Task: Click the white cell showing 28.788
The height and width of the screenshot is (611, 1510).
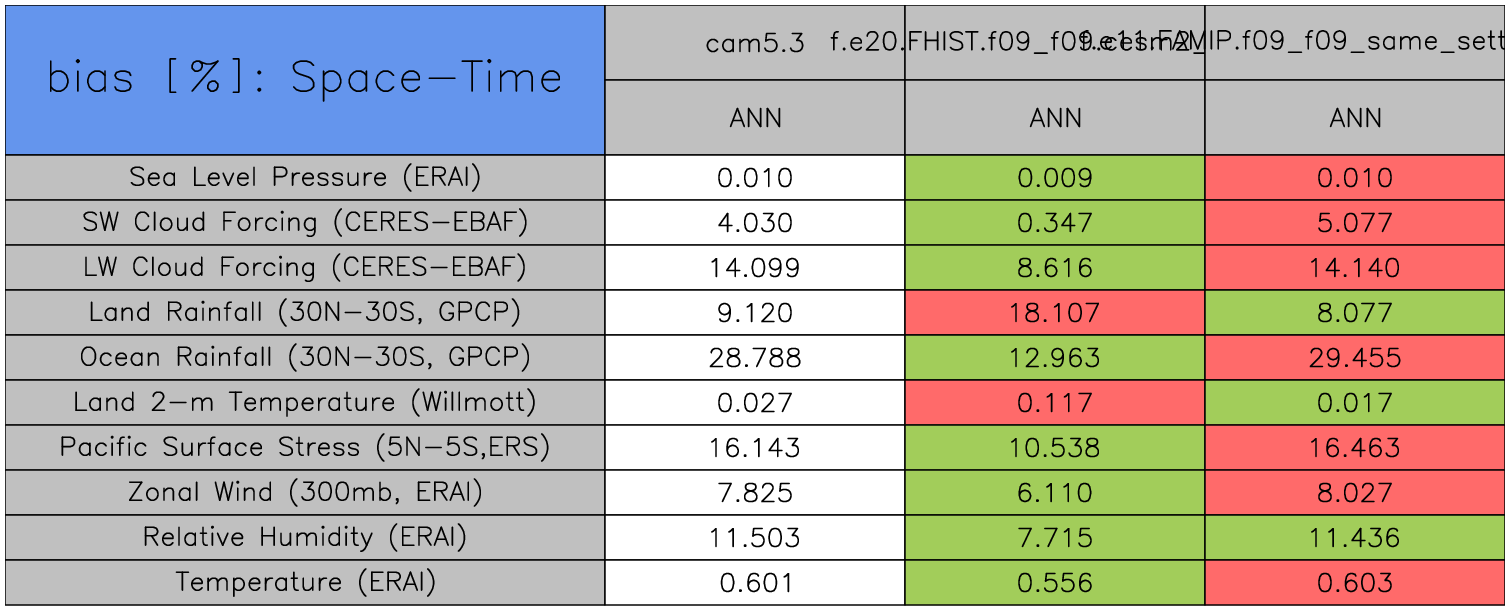Action: click(x=755, y=357)
